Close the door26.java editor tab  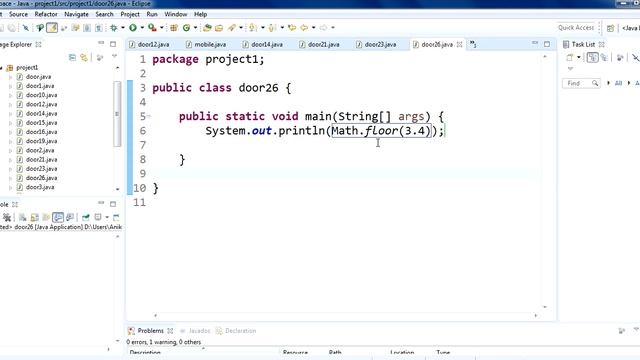click(460, 44)
